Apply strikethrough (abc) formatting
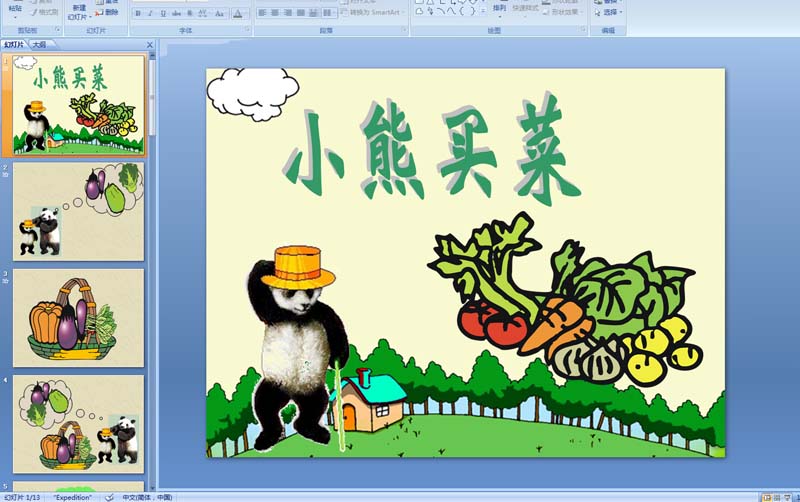800x502 pixels. coord(177,14)
